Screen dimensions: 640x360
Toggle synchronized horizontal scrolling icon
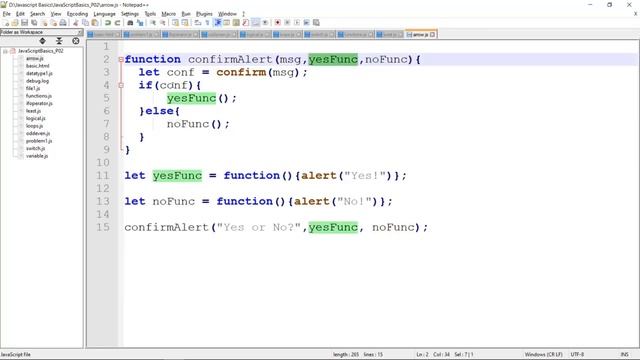click(x=185, y=23)
